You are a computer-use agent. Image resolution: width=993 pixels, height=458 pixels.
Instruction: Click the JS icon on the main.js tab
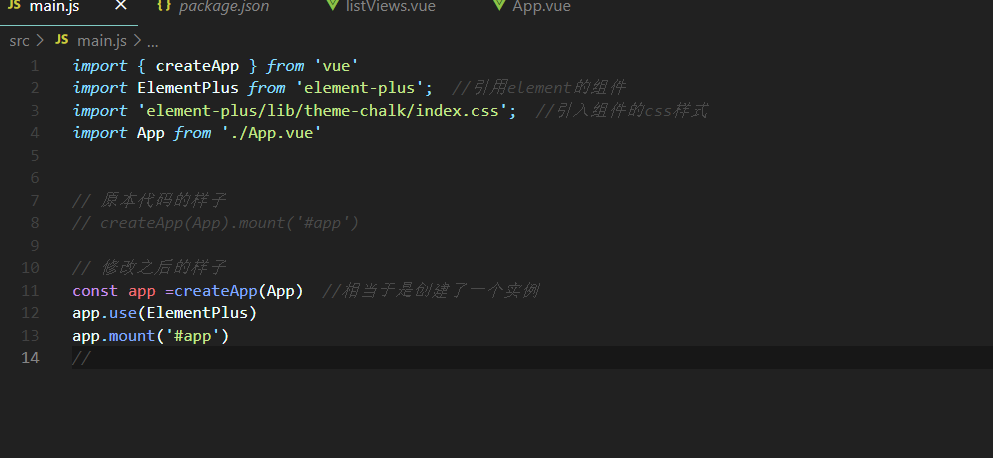pyautogui.click(x=14, y=5)
